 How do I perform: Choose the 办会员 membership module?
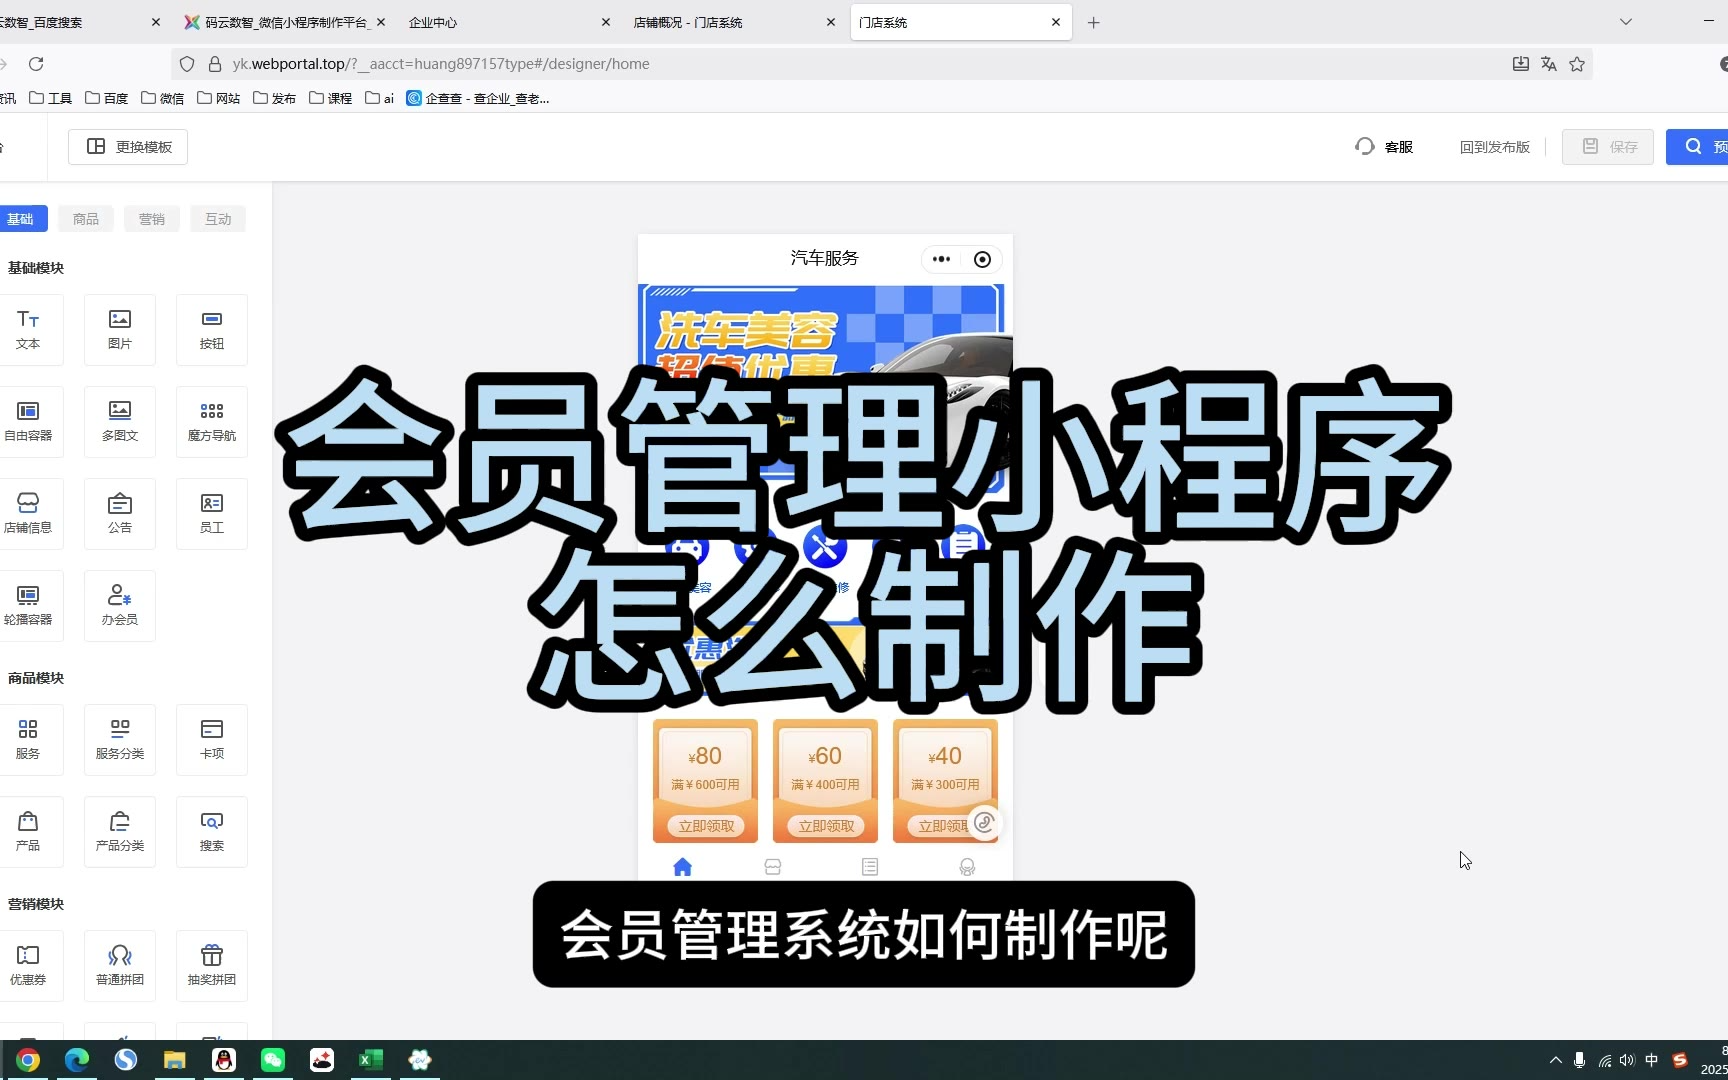(120, 605)
